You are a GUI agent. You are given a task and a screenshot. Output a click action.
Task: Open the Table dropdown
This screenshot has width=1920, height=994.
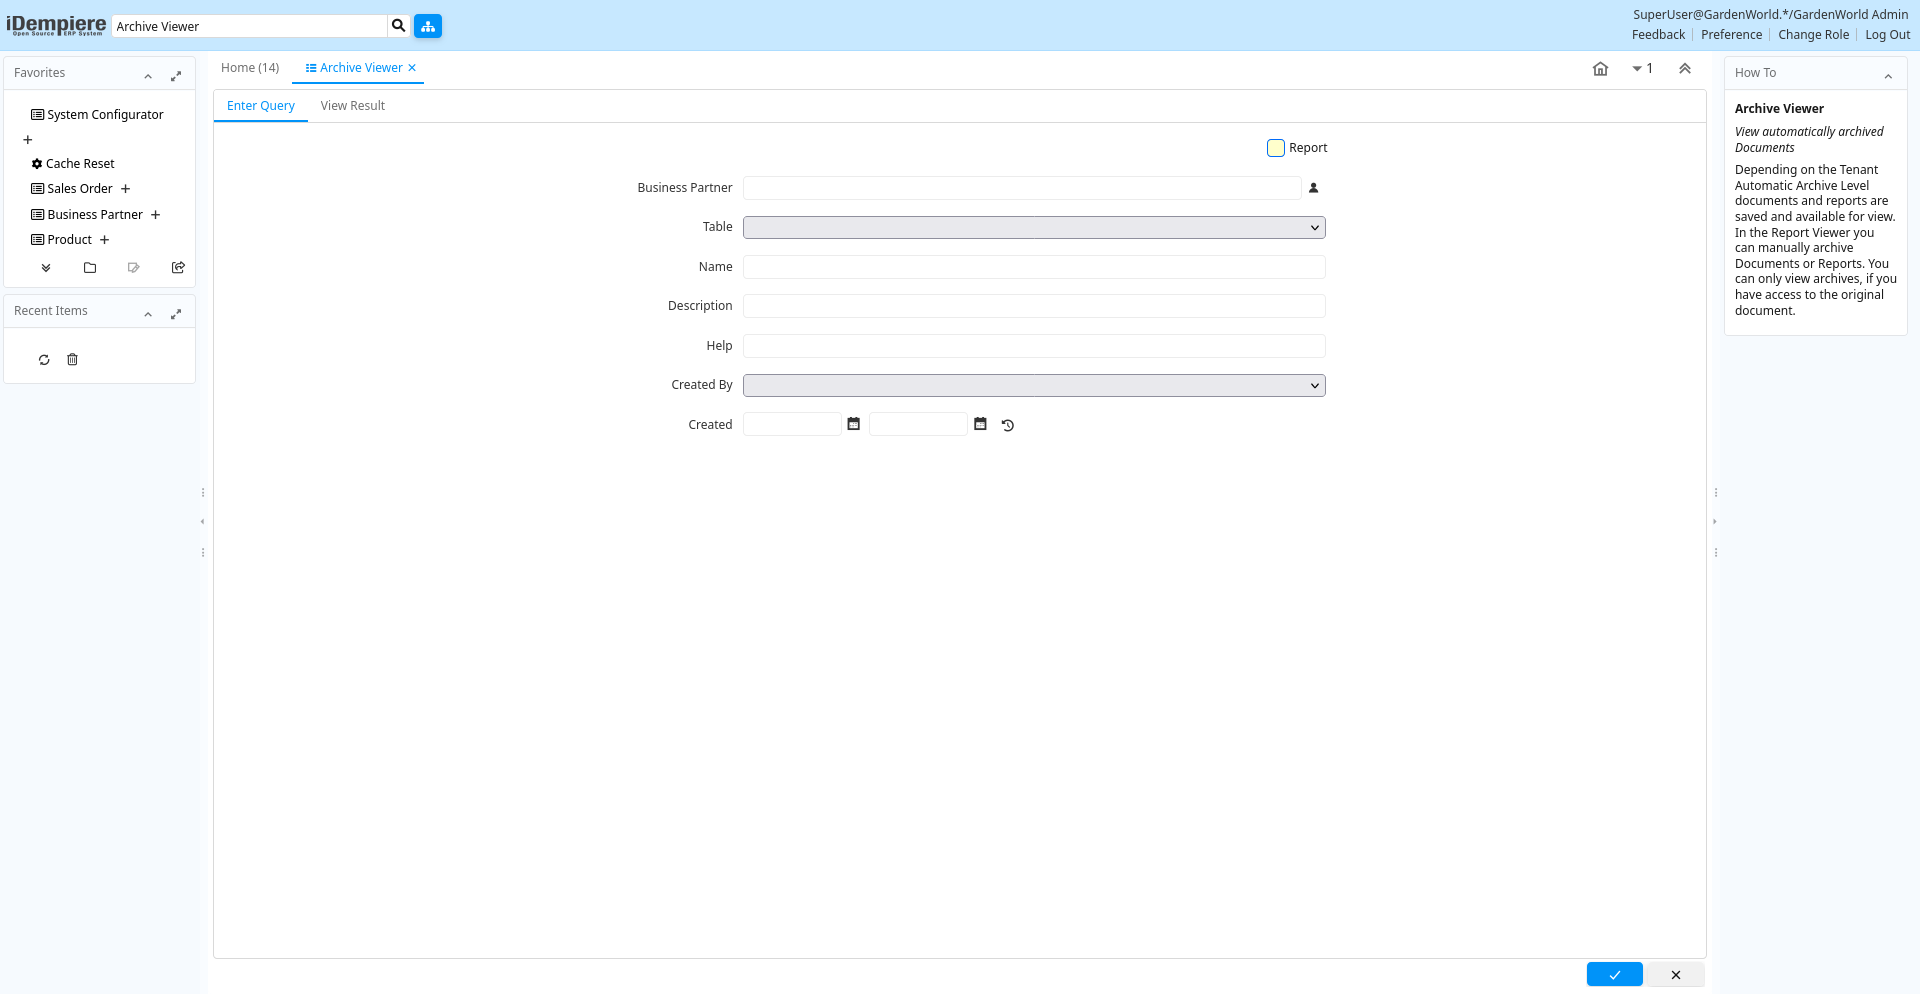[1034, 228]
